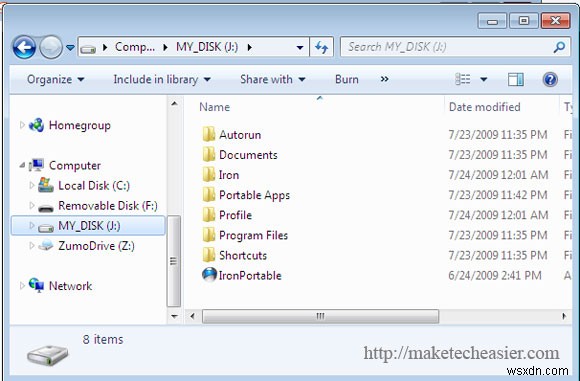Open the Organize menu
The width and height of the screenshot is (580, 381).
click(x=55, y=79)
